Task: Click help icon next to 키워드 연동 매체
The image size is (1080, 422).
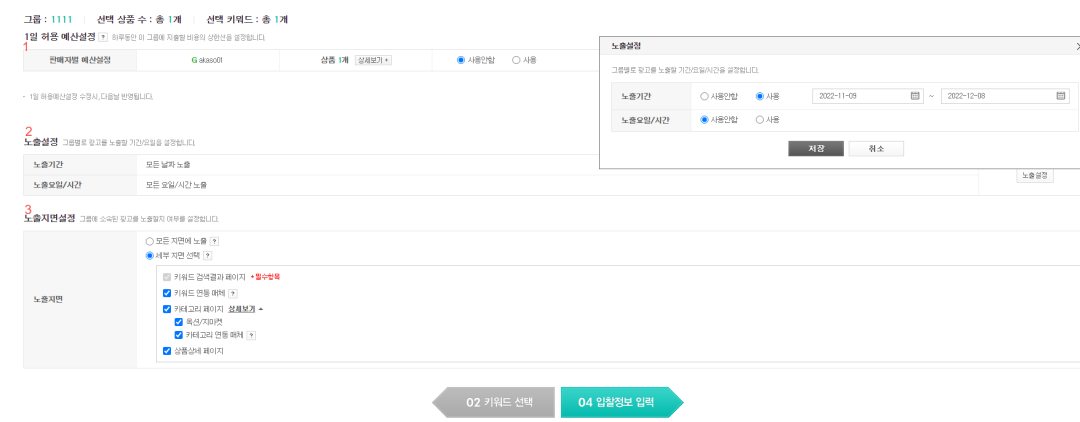Action: 233,293
